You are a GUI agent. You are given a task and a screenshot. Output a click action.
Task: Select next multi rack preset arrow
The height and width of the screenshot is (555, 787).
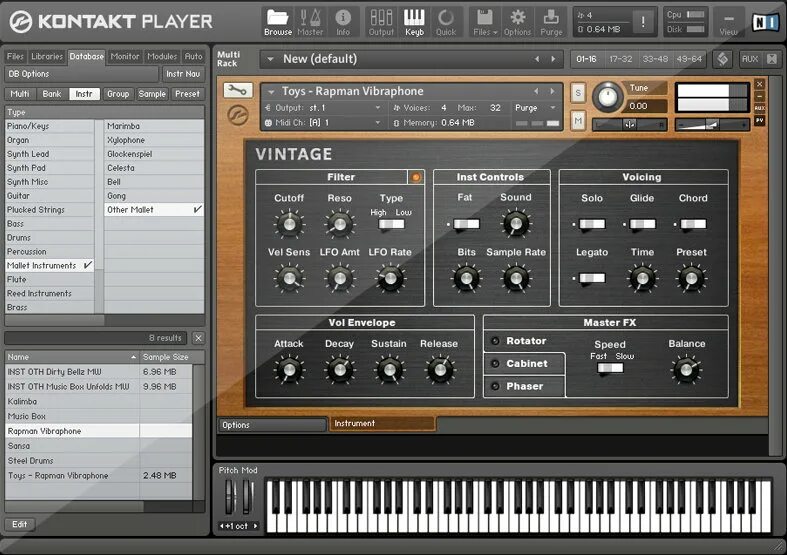tap(553, 59)
